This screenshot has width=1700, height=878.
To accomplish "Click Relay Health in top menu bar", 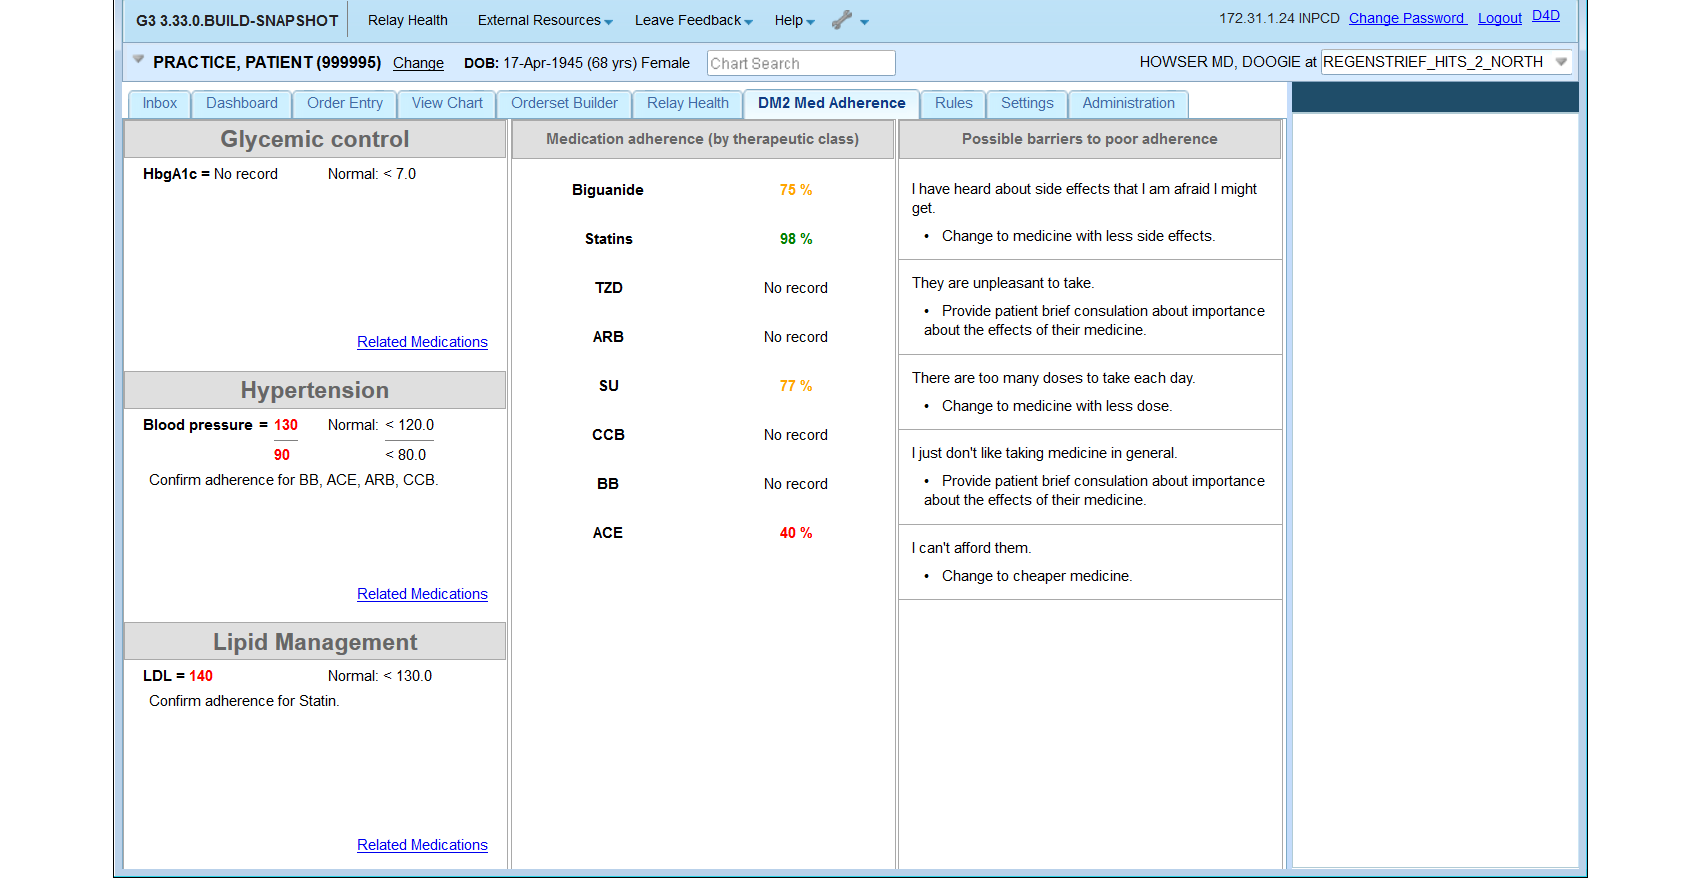I will pos(407,20).
